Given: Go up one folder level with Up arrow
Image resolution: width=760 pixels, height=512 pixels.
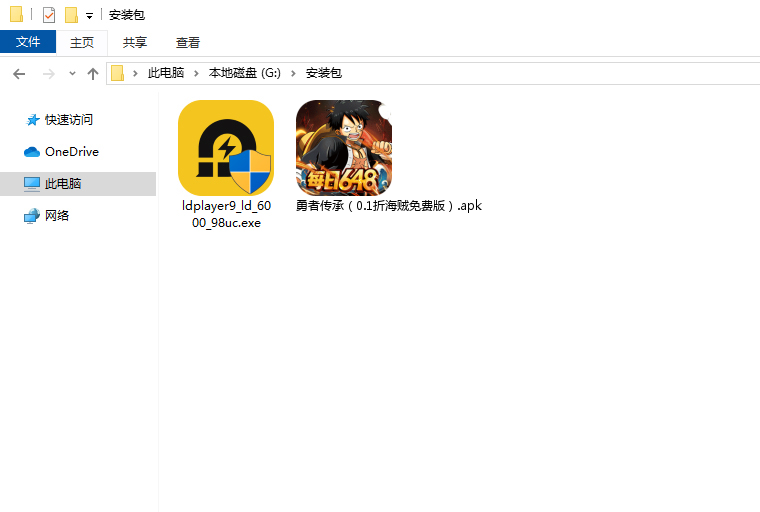Looking at the screenshot, I should coord(93,73).
